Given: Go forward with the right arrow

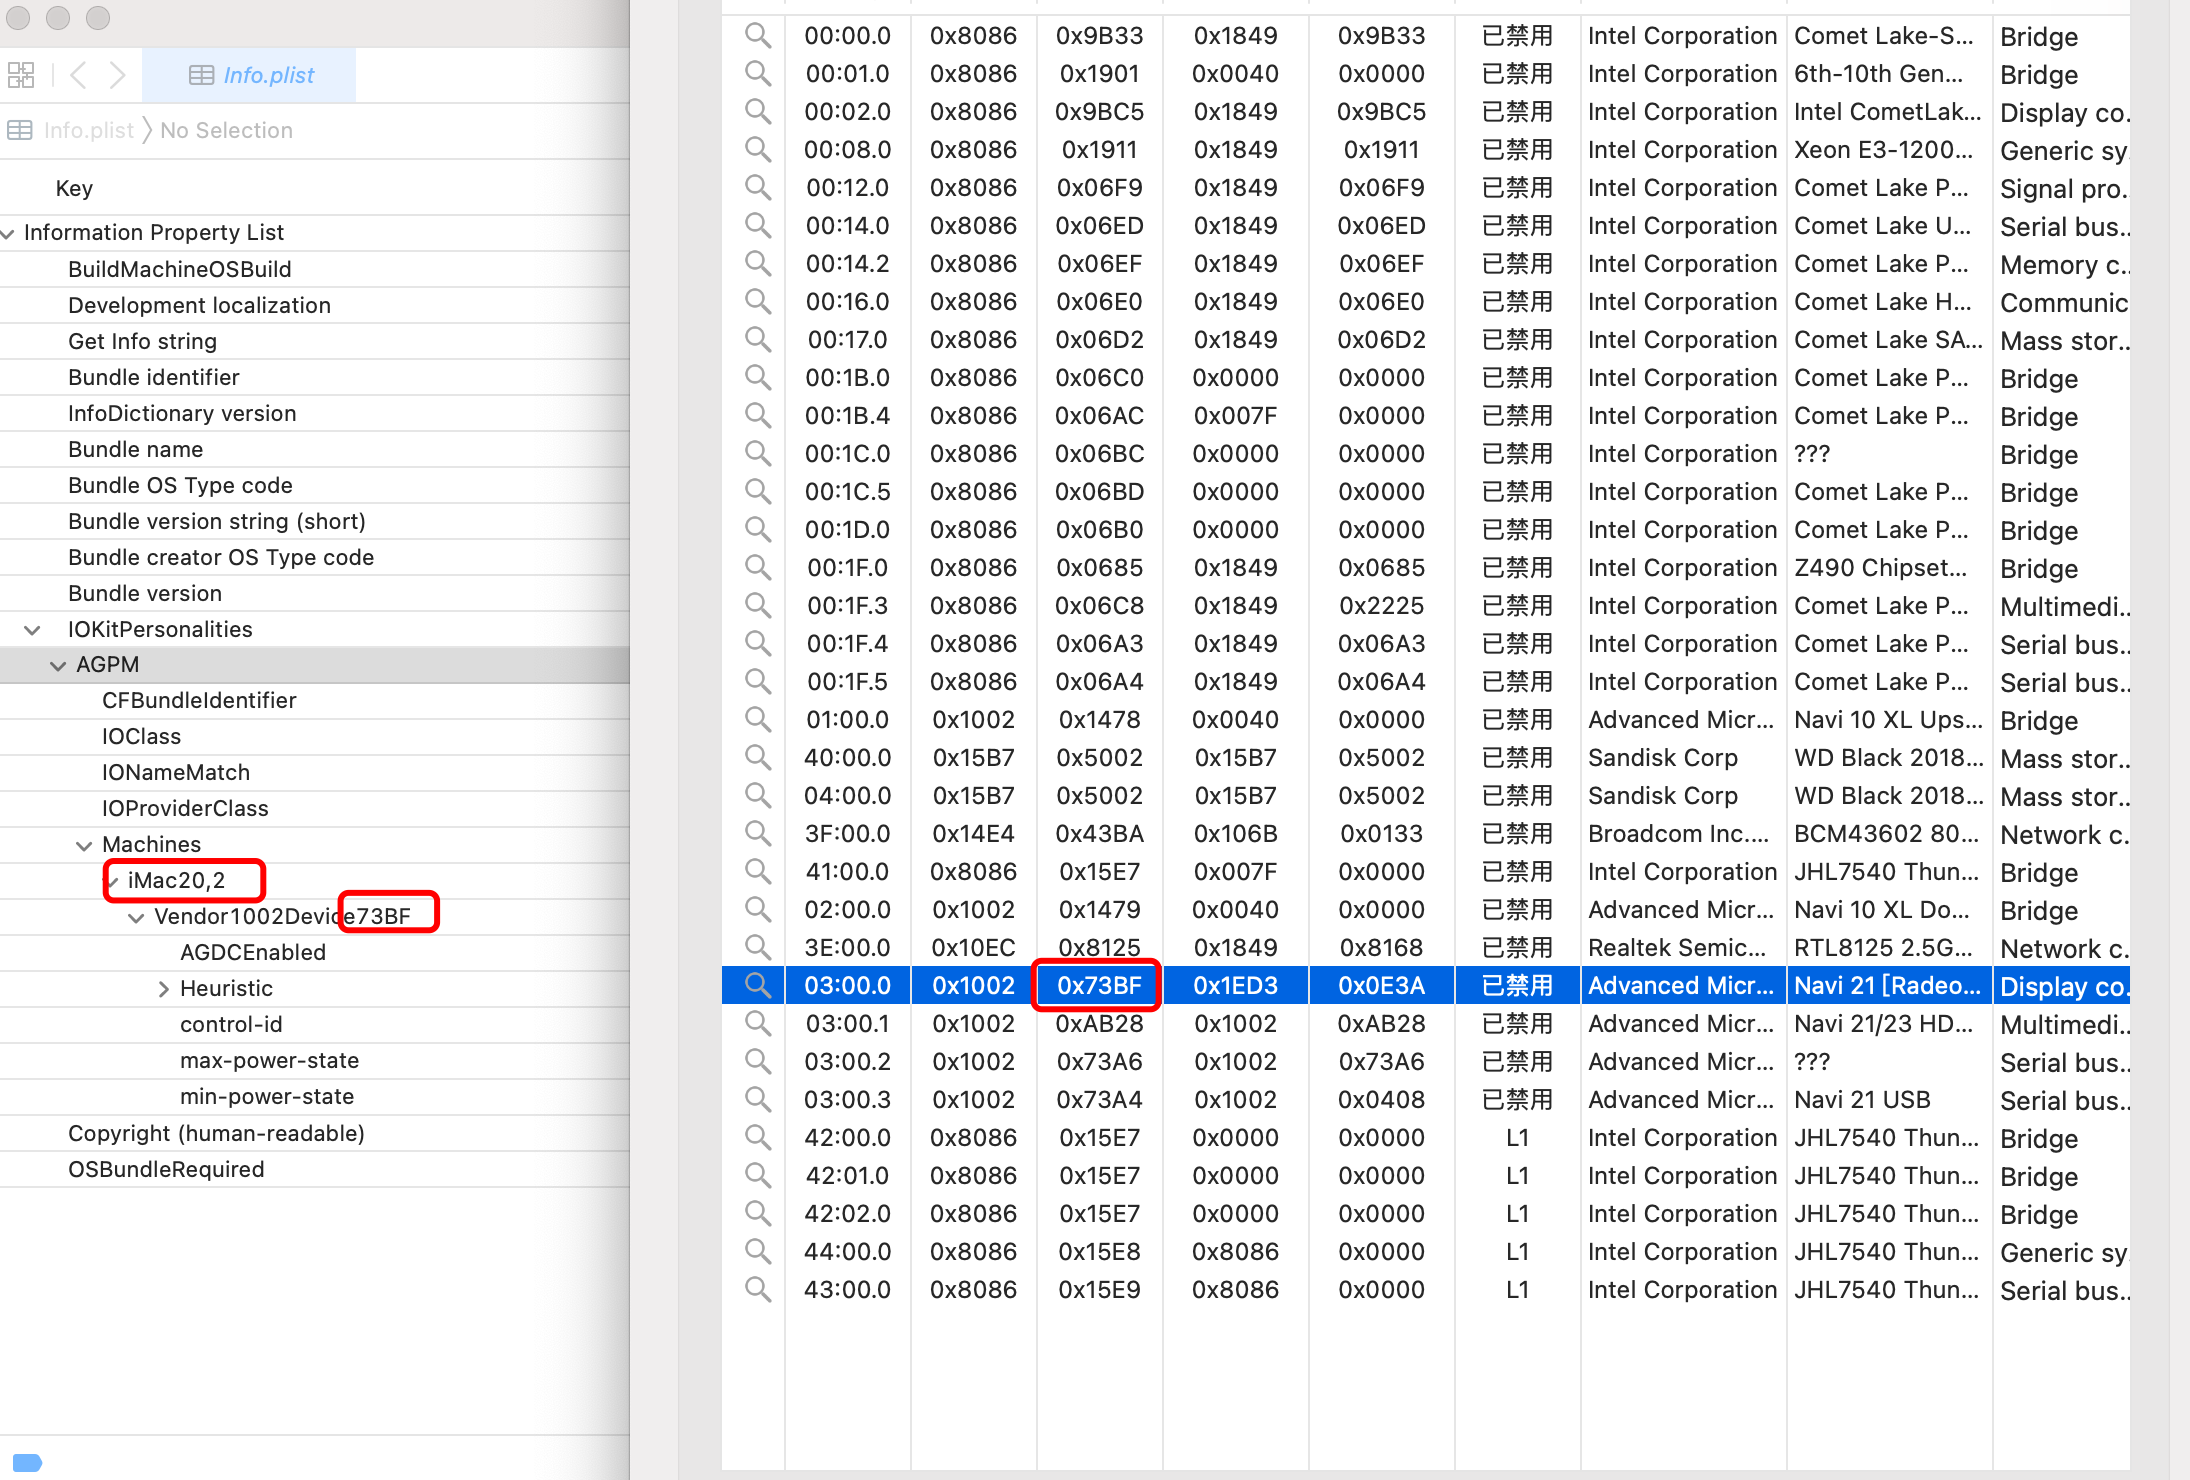Looking at the screenshot, I should [117, 75].
